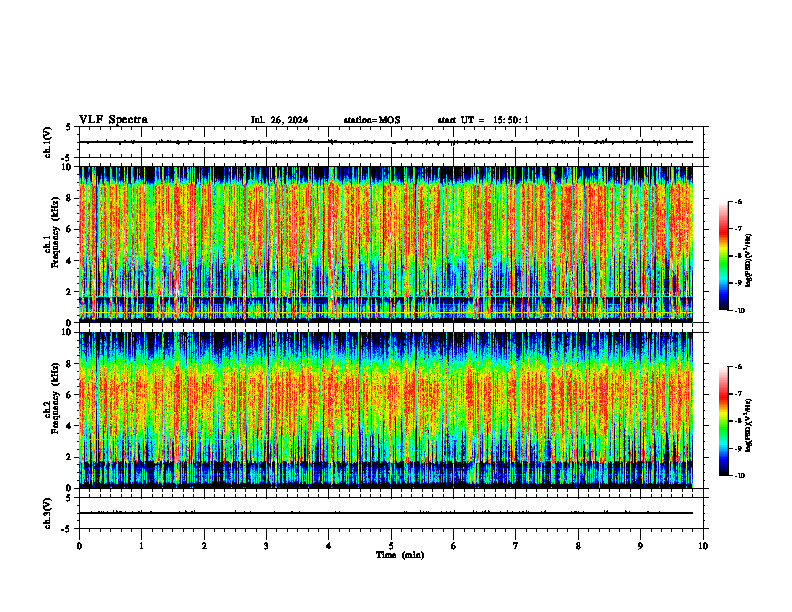Click the "-10" label on ch.2 colorbar
Screen dimensions: 792x612
pyautogui.click(x=739, y=476)
